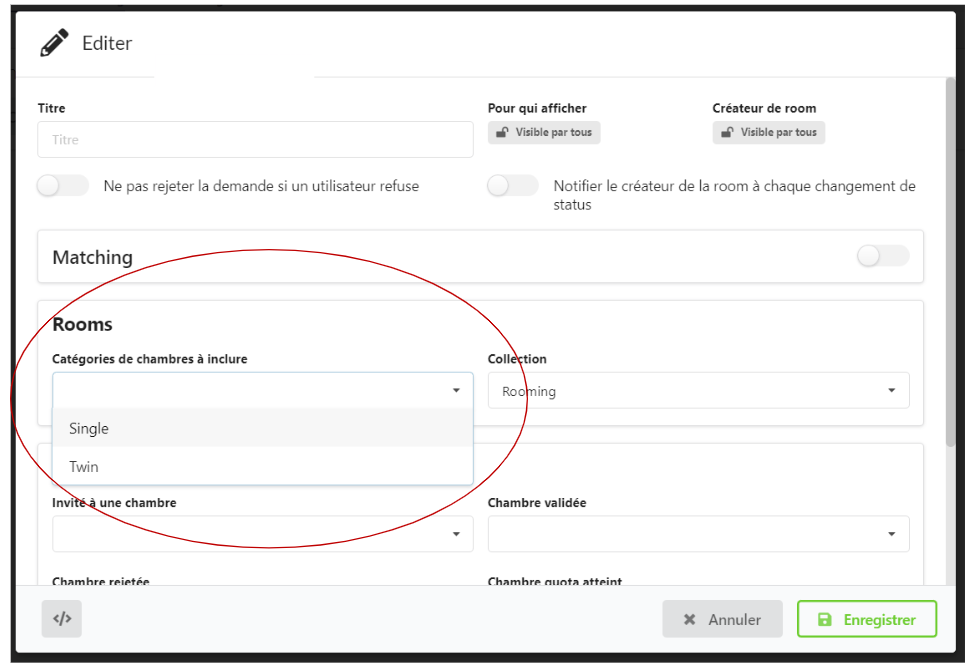Save changes with Enregistrer button

coord(866,620)
